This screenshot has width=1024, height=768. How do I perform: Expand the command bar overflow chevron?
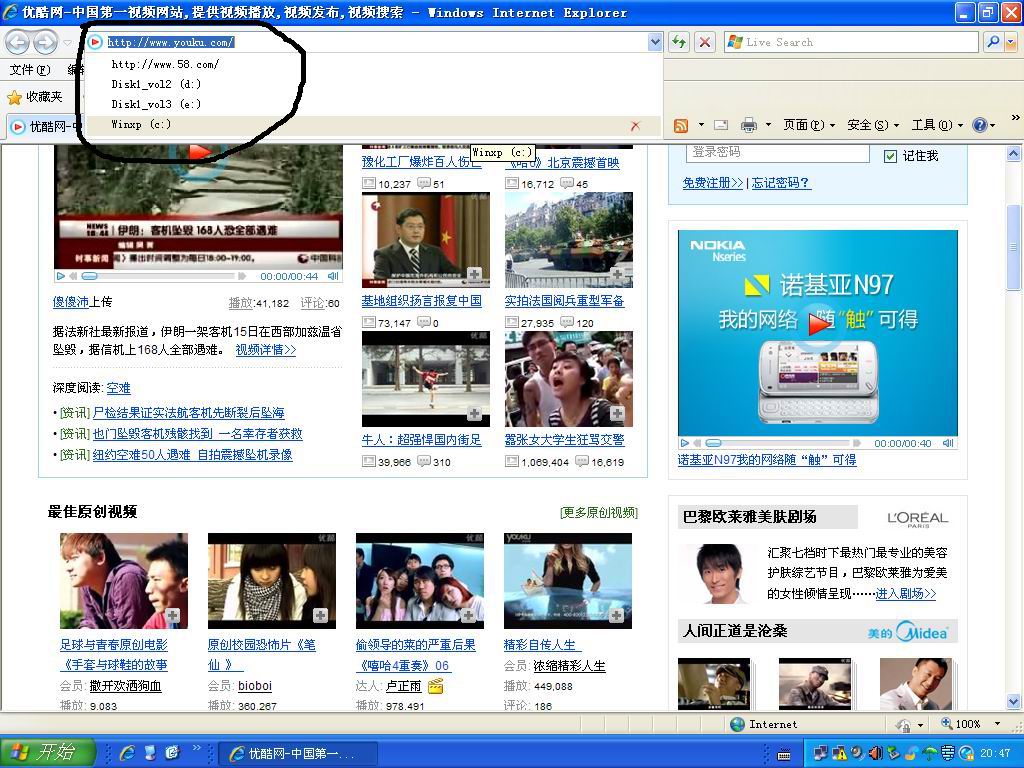click(x=1015, y=118)
